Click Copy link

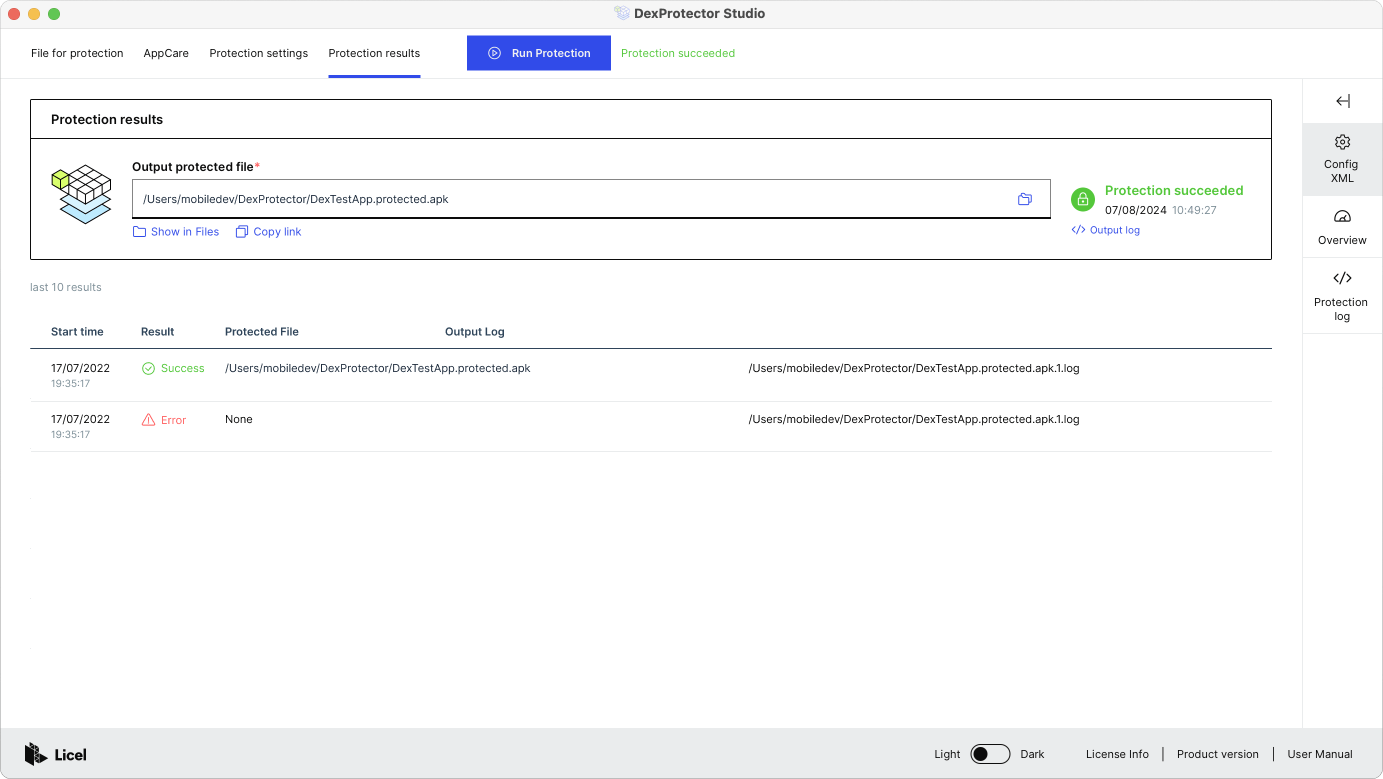[x=268, y=232]
